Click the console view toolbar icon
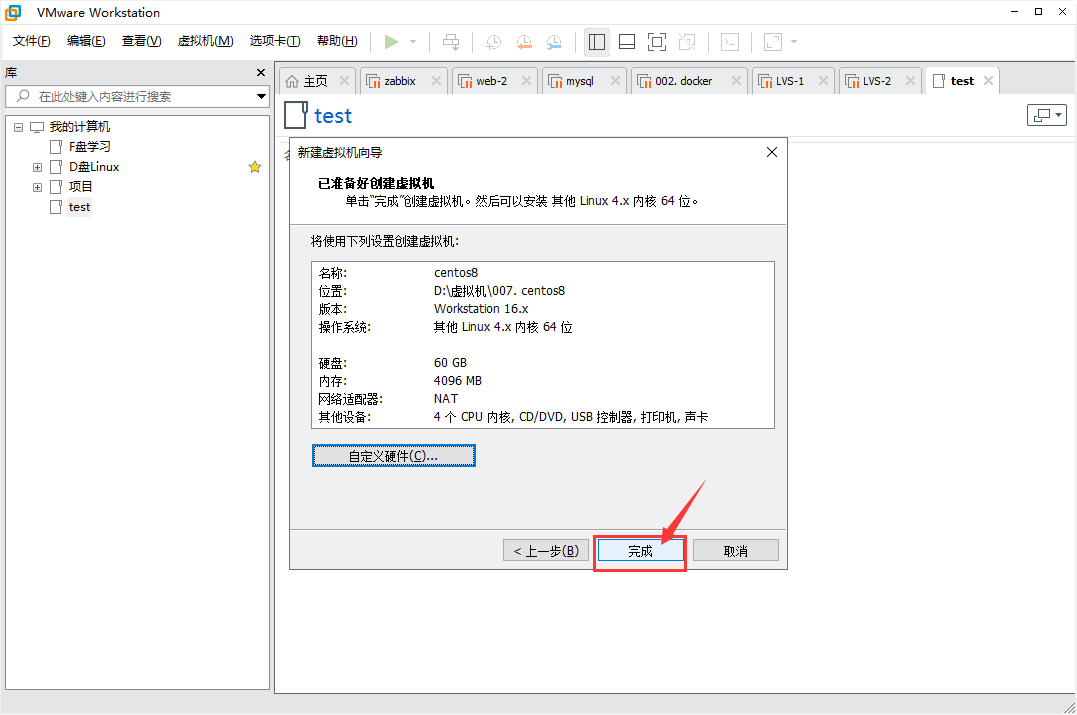This screenshot has width=1077, height=715. [729, 42]
